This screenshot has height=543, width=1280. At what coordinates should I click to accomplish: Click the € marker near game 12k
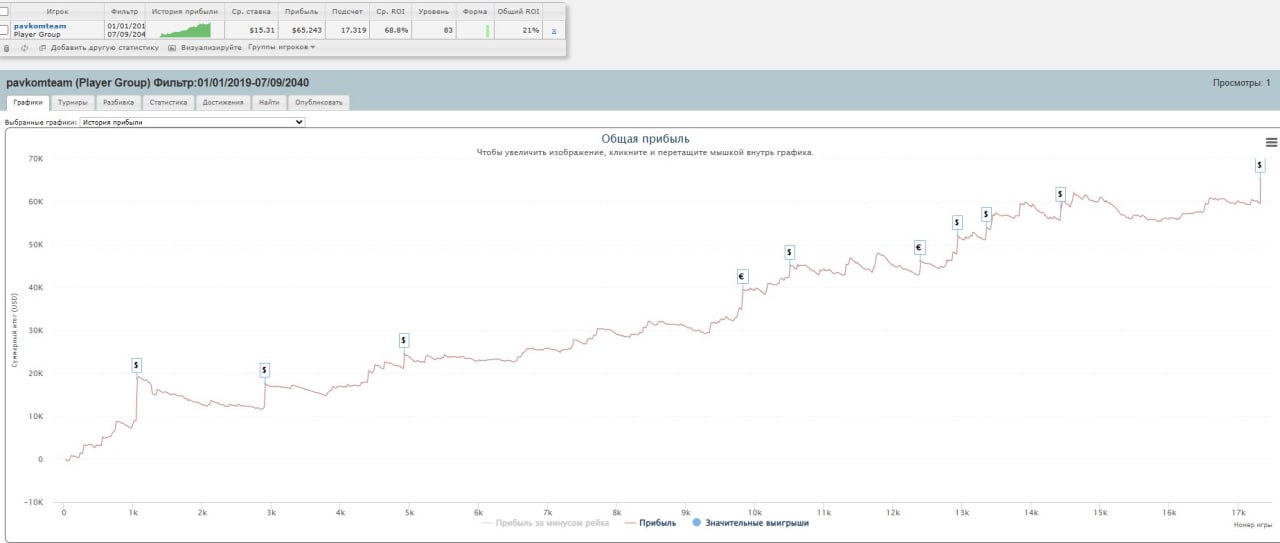pyautogui.click(x=919, y=247)
